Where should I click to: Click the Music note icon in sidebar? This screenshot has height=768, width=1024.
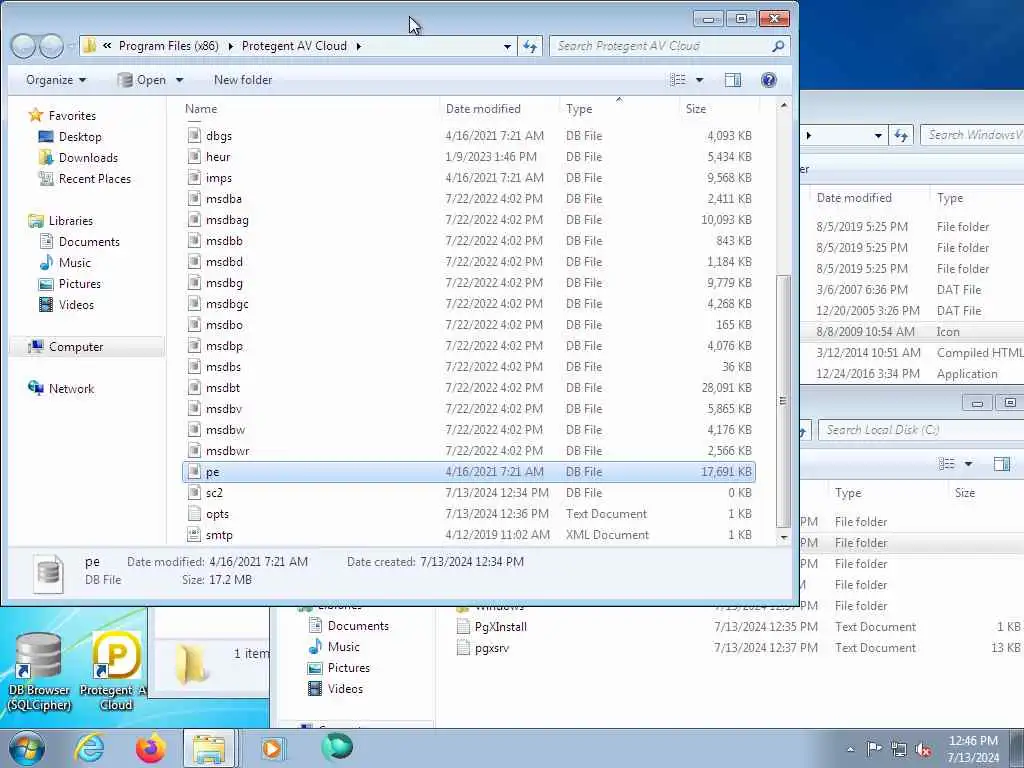click(x=46, y=263)
